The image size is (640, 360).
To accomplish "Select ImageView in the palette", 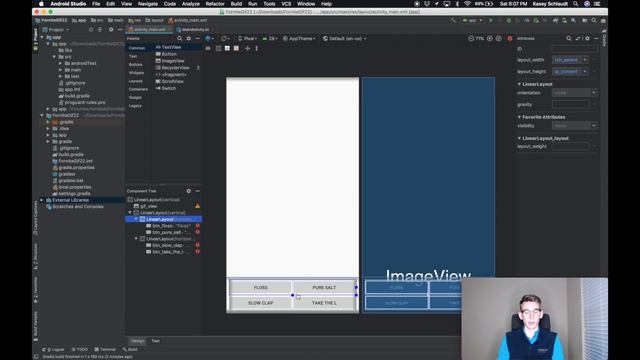I will coord(170,61).
